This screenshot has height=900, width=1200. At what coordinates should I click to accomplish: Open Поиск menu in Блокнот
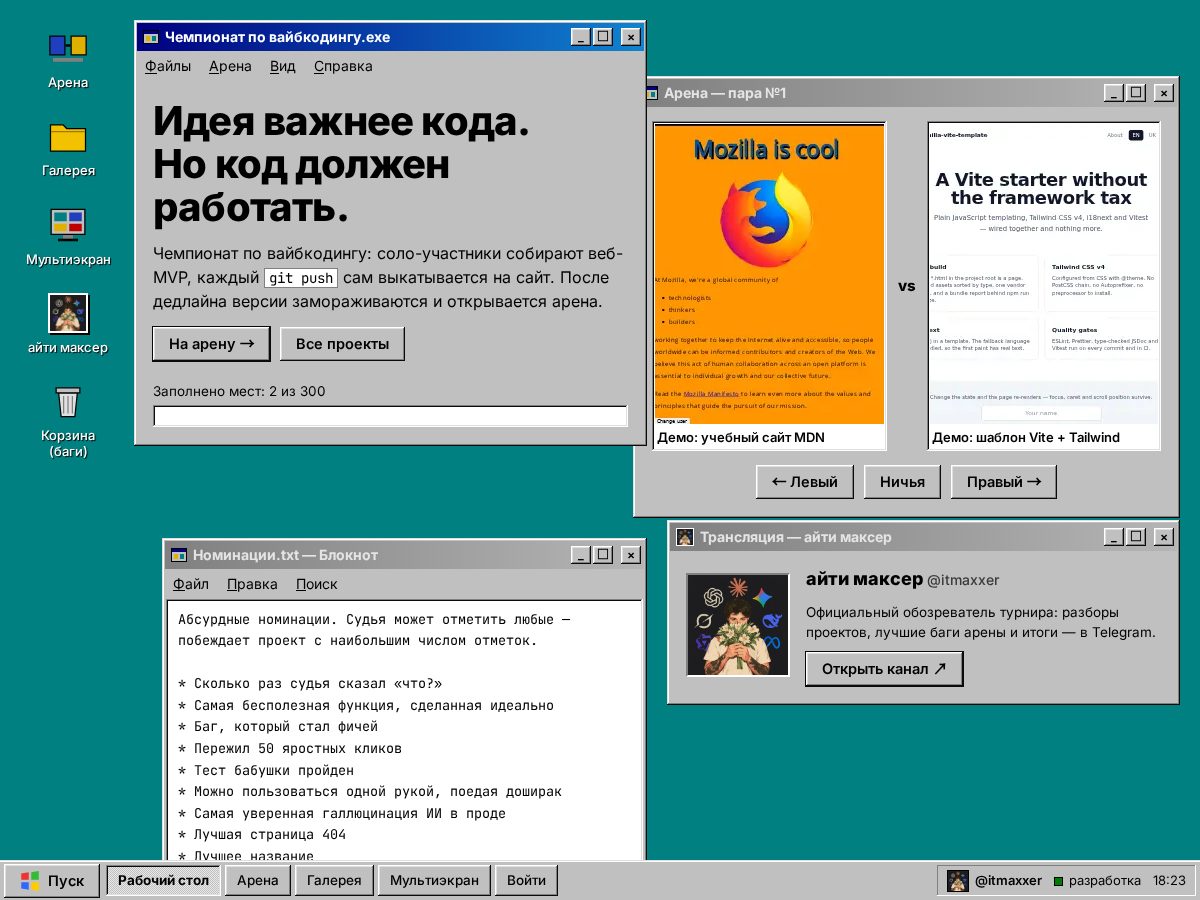point(316,584)
